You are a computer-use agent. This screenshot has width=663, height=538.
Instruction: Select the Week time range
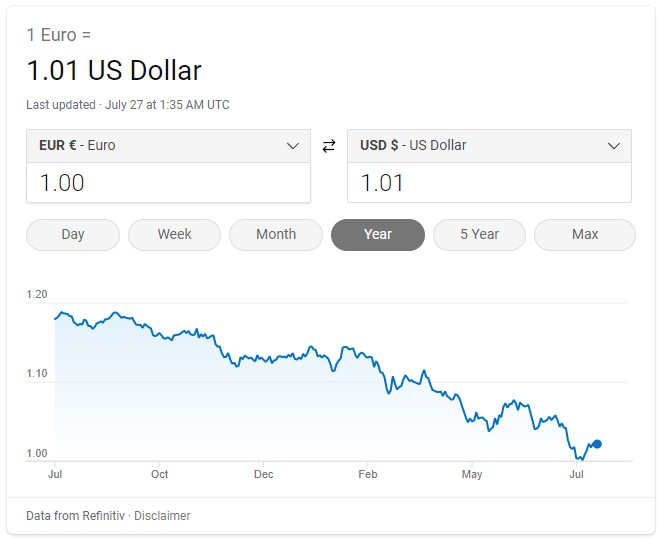click(x=174, y=234)
